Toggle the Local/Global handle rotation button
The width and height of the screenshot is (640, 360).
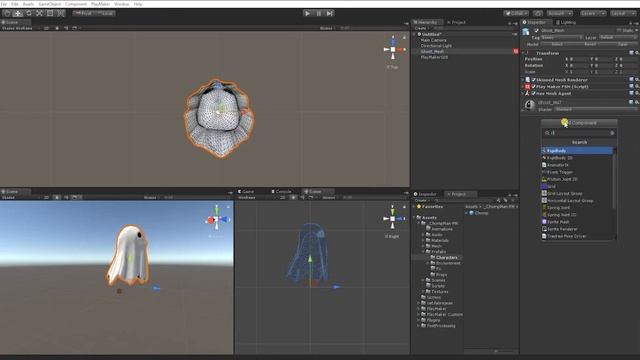tap(105, 13)
